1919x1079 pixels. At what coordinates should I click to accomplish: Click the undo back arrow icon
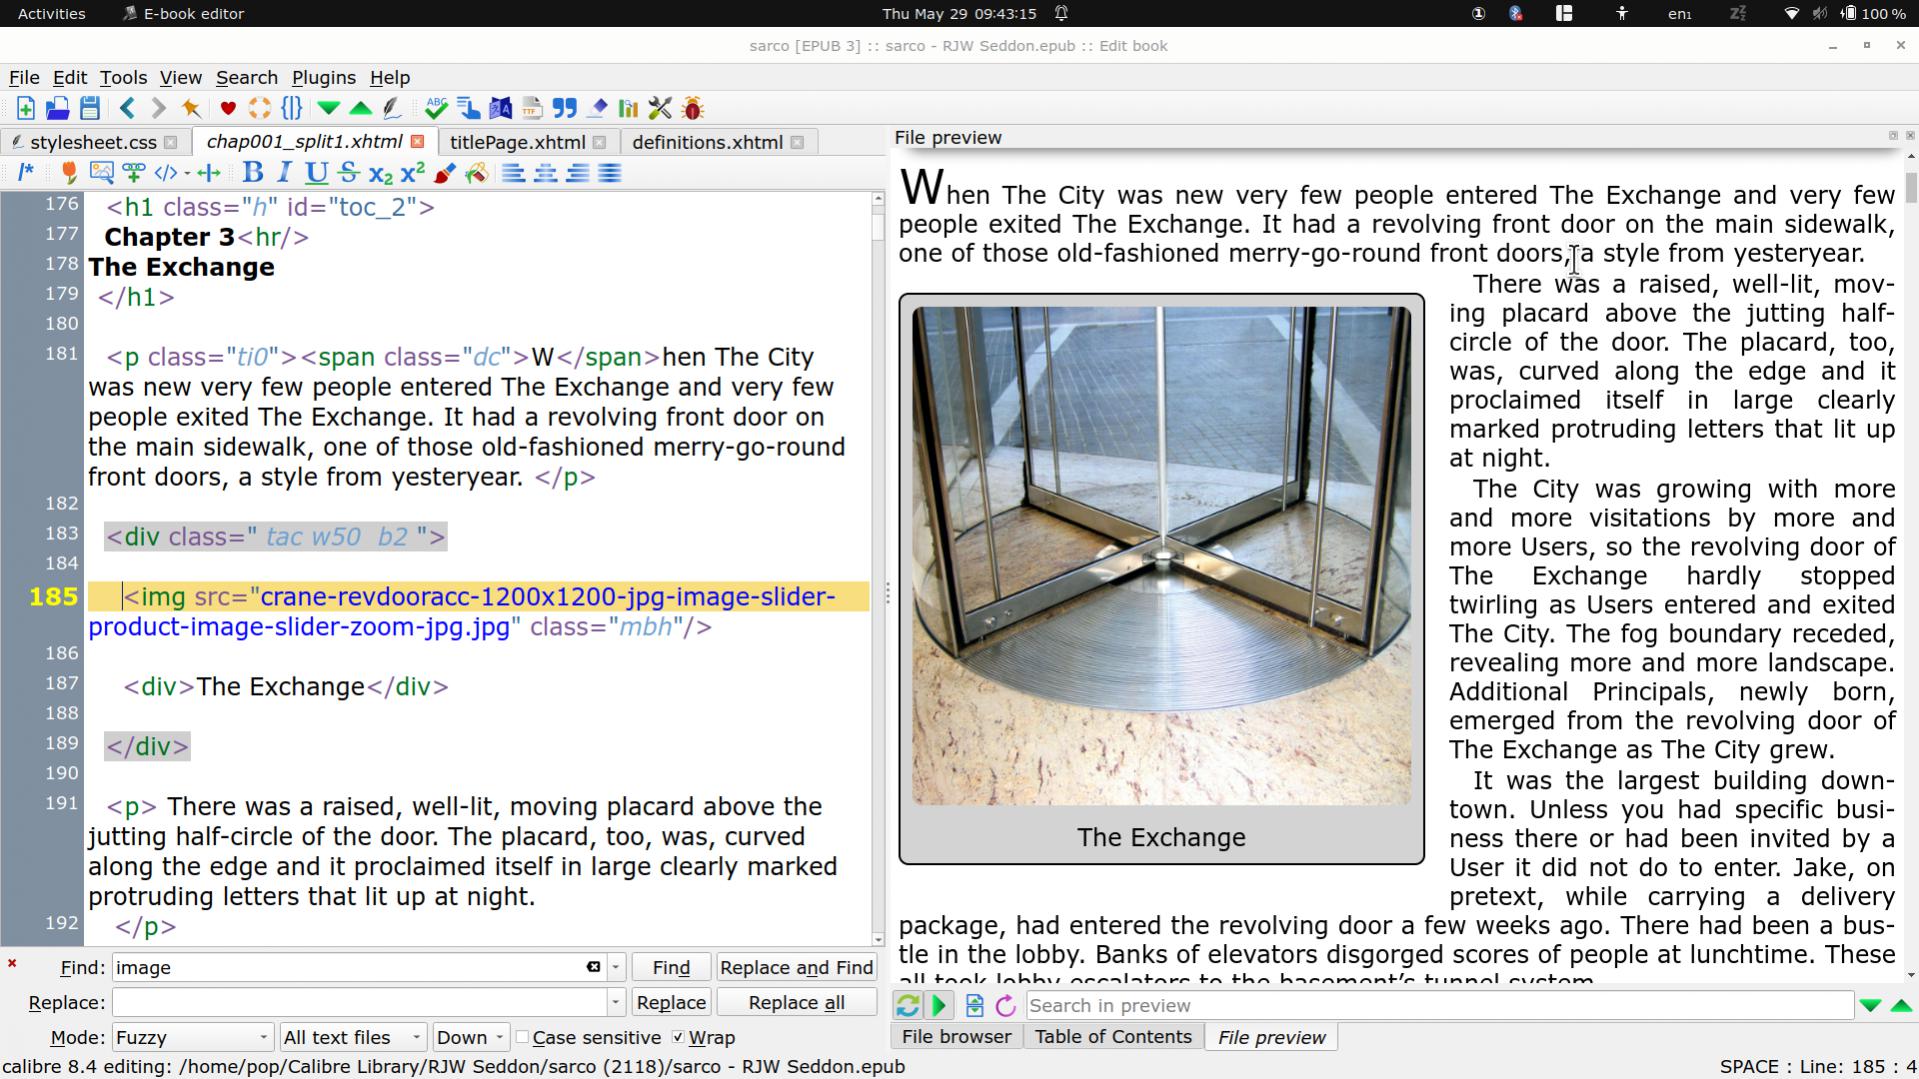coord(127,109)
